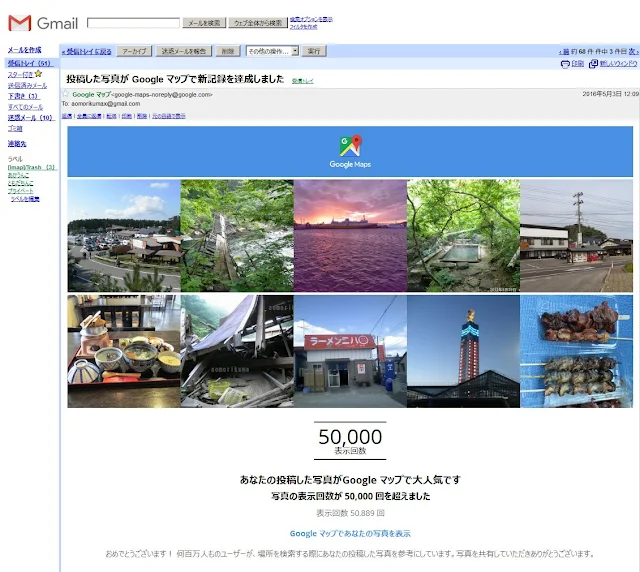Go to previous message with ‹前 link
640x572 pixels.
(564, 52)
